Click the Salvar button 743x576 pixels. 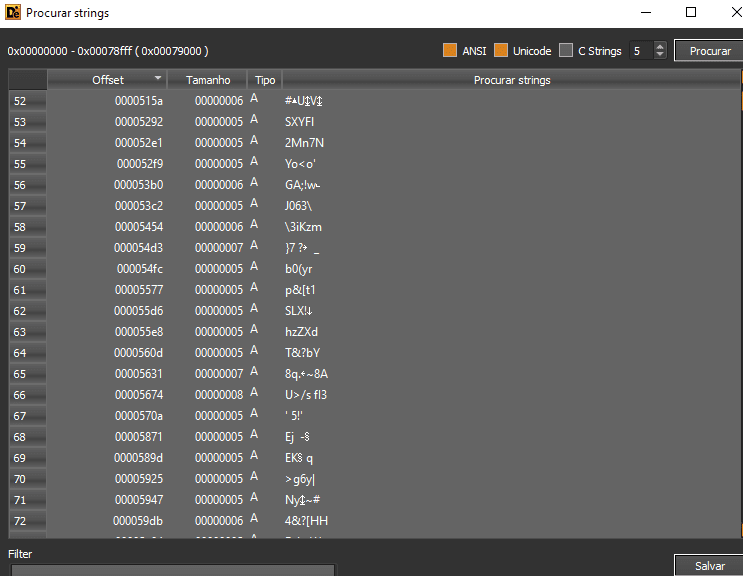click(709, 566)
